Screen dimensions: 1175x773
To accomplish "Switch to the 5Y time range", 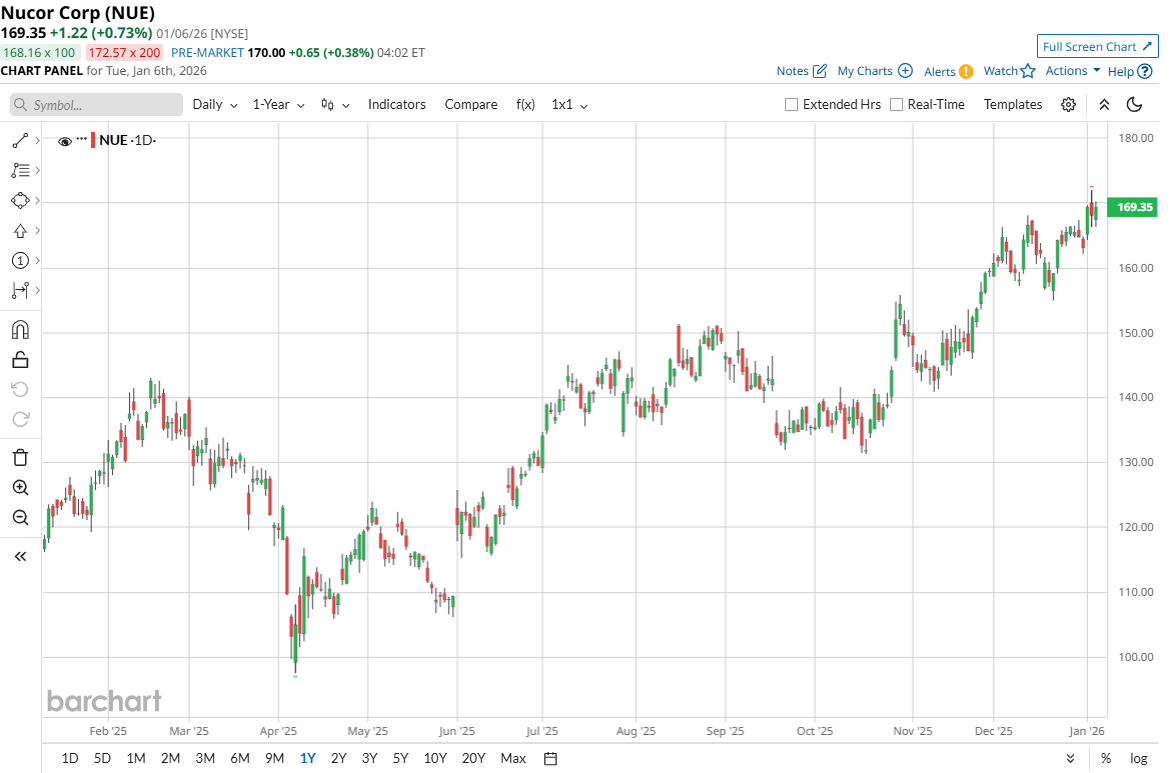I will click(400, 758).
